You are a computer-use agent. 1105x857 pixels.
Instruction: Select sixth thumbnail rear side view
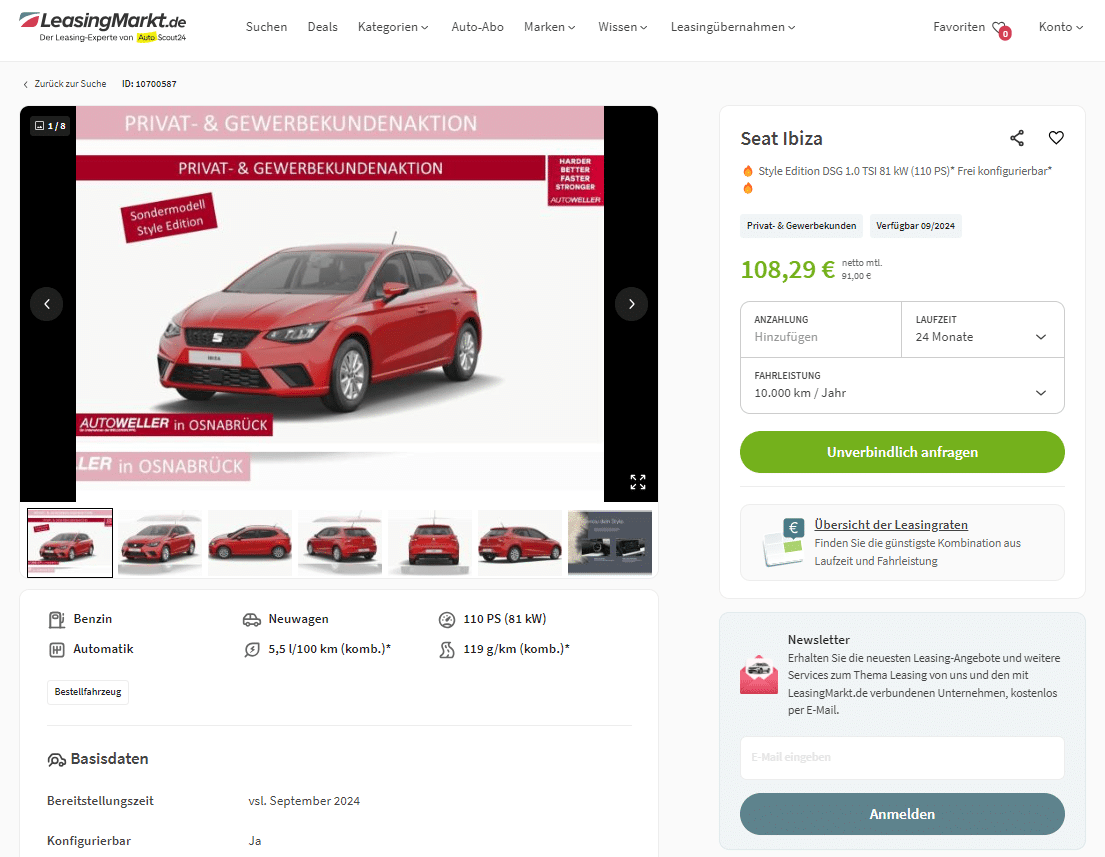[520, 543]
